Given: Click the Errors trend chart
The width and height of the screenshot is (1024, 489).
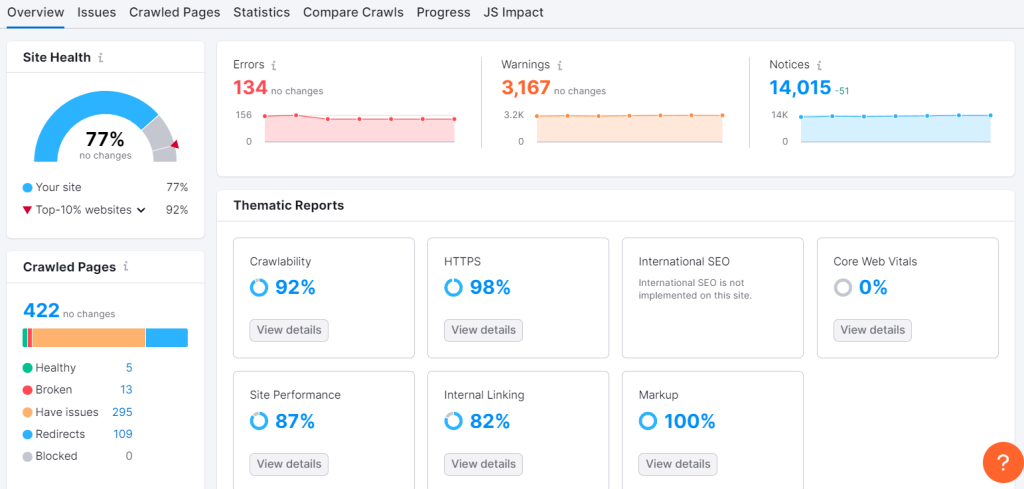Looking at the screenshot, I should [359, 127].
